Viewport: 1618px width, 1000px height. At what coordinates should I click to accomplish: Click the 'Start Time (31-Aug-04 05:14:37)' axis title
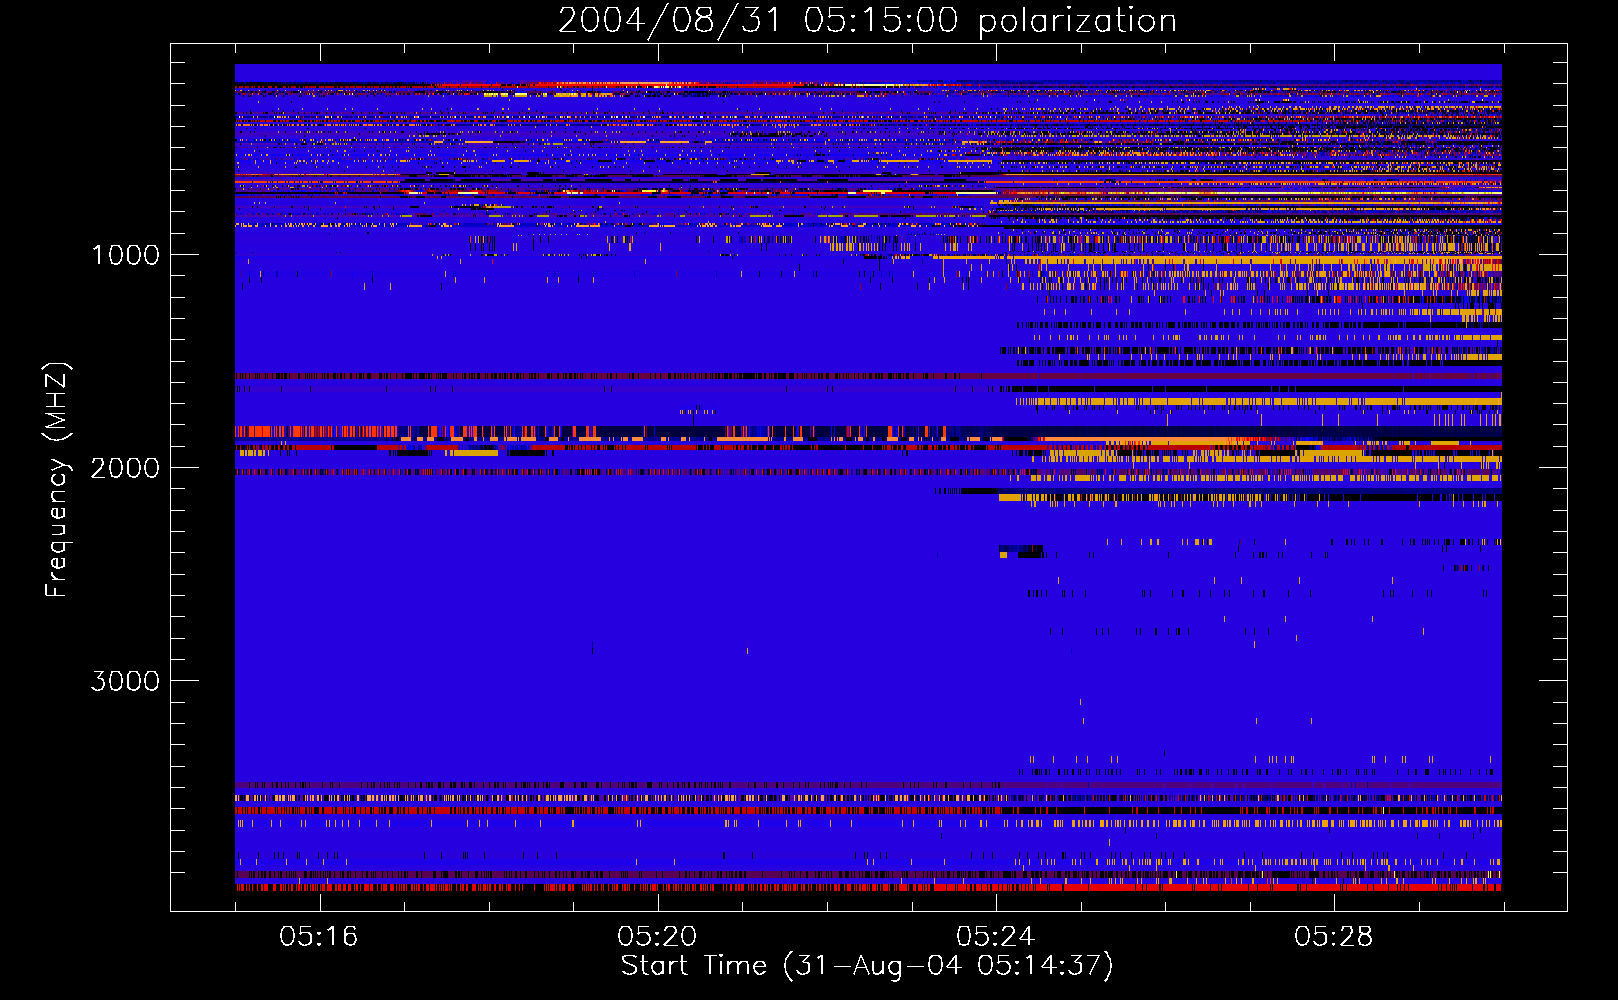[867, 966]
